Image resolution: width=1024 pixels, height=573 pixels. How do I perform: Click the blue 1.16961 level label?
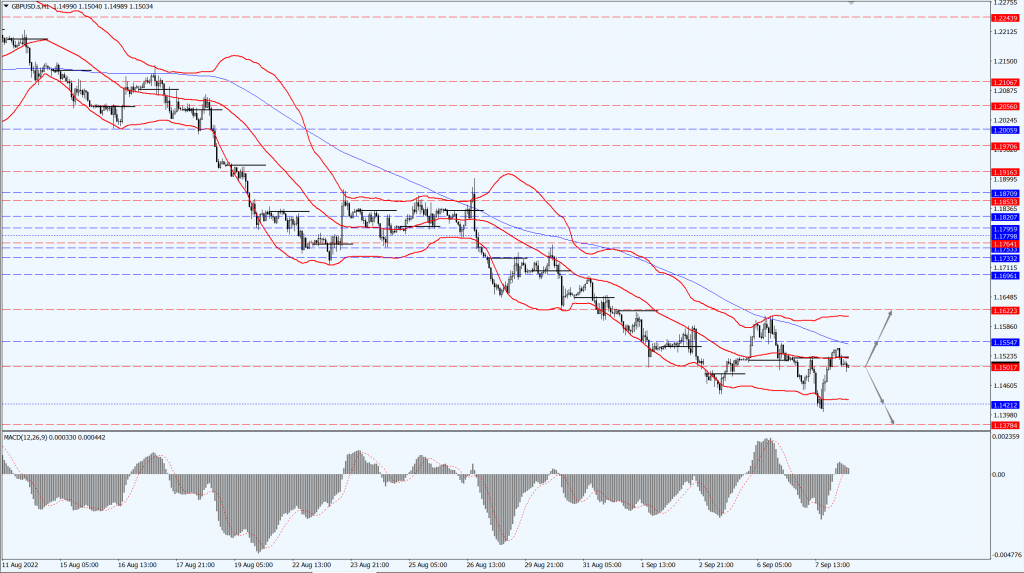(1005, 275)
